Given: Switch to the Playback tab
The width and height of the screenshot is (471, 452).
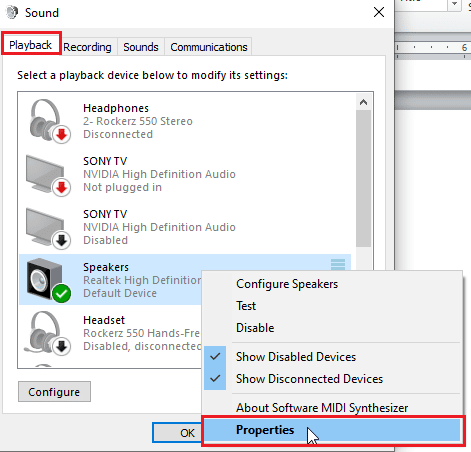Looking at the screenshot, I should click(x=31, y=45).
